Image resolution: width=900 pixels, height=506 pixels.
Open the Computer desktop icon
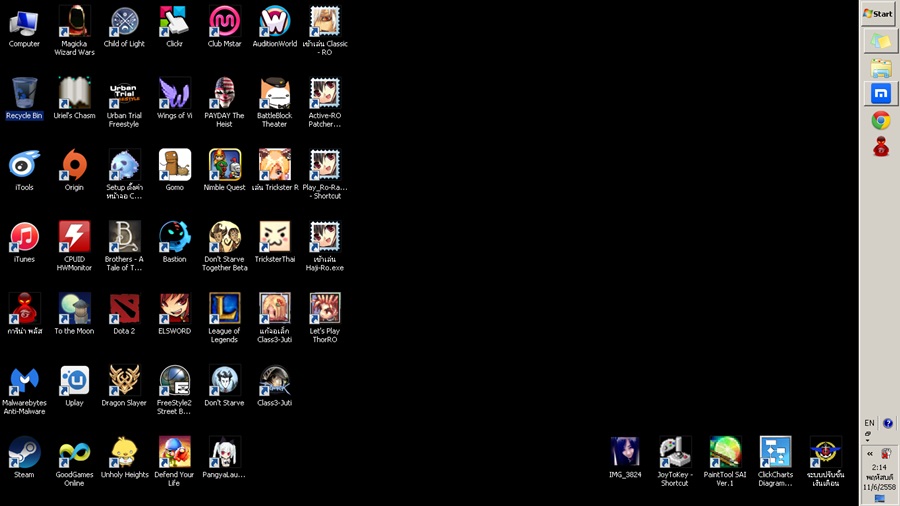24,26
